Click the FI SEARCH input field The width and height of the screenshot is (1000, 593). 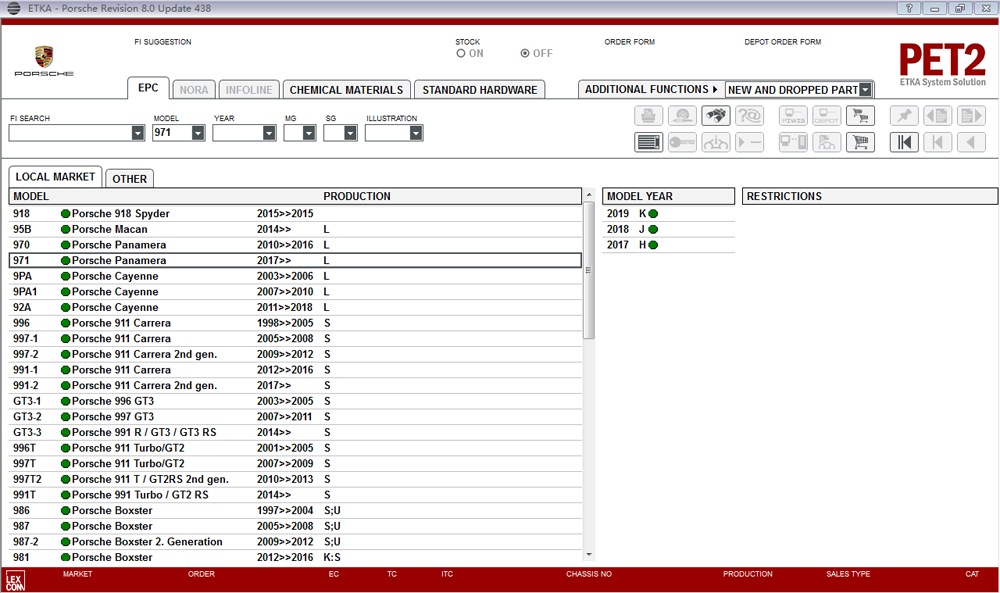pyautogui.click(x=70, y=133)
